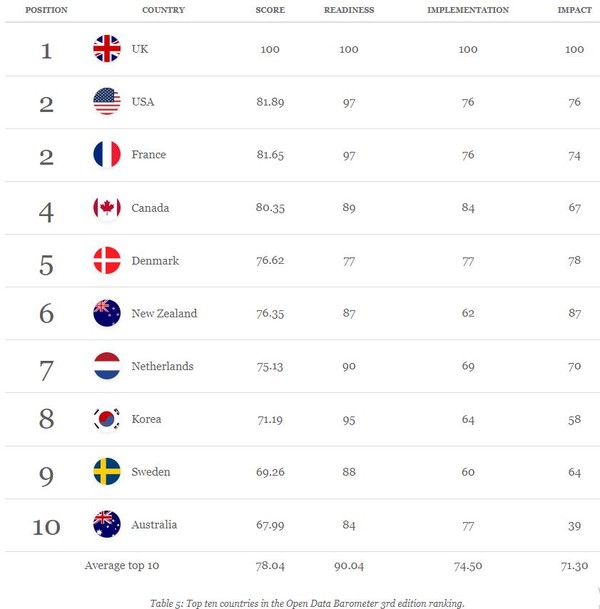This screenshot has height=609, width=600.
Task: Select the Korea flag icon
Action: click(x=106, y=419)
